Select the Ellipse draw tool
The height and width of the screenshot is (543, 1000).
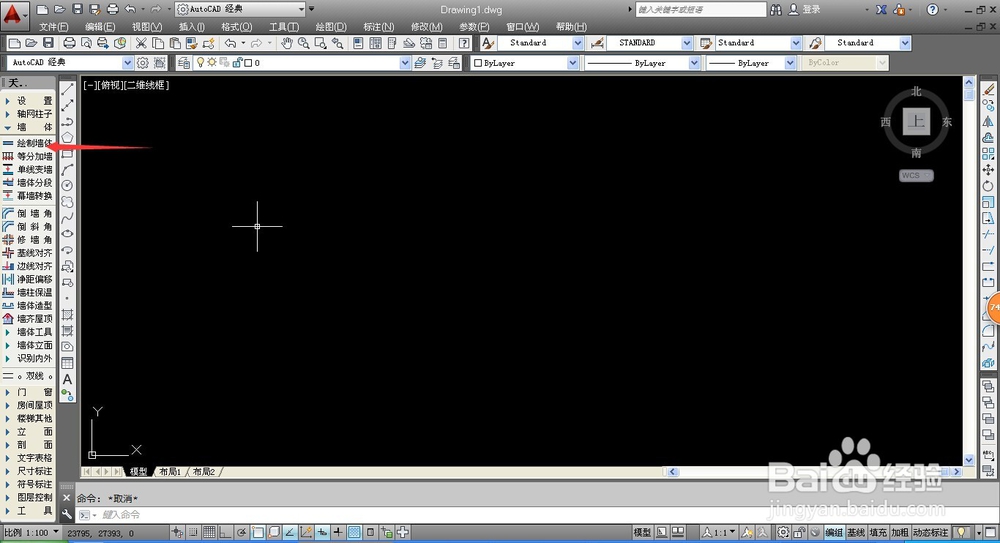click(67, 234)
